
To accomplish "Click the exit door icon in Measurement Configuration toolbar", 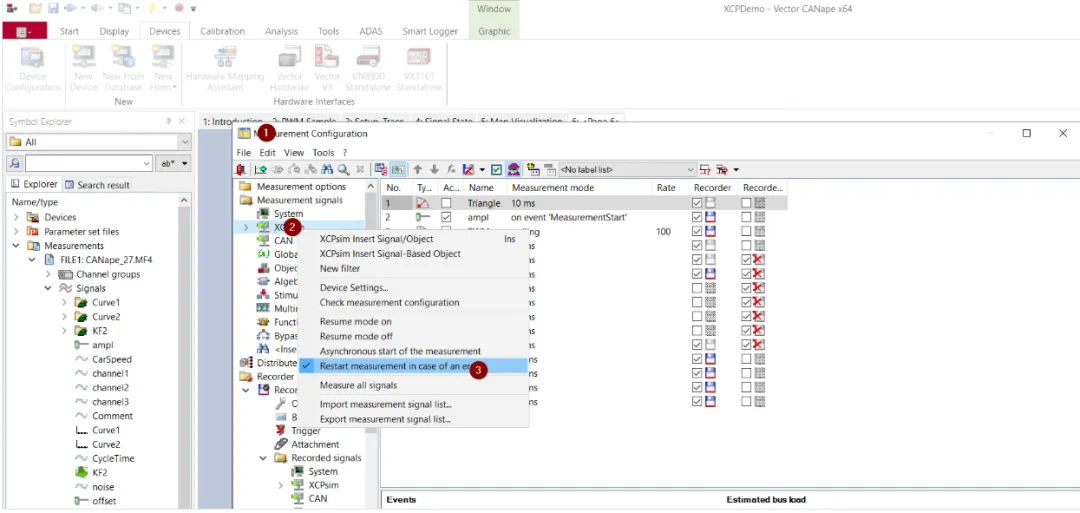I will coord(240,169).
